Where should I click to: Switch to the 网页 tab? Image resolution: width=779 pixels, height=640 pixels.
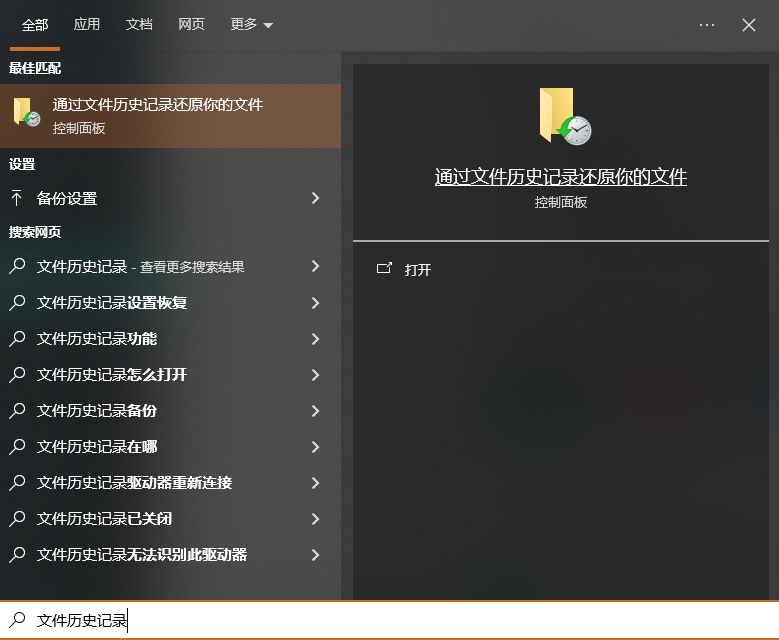[x=191, y=24]
